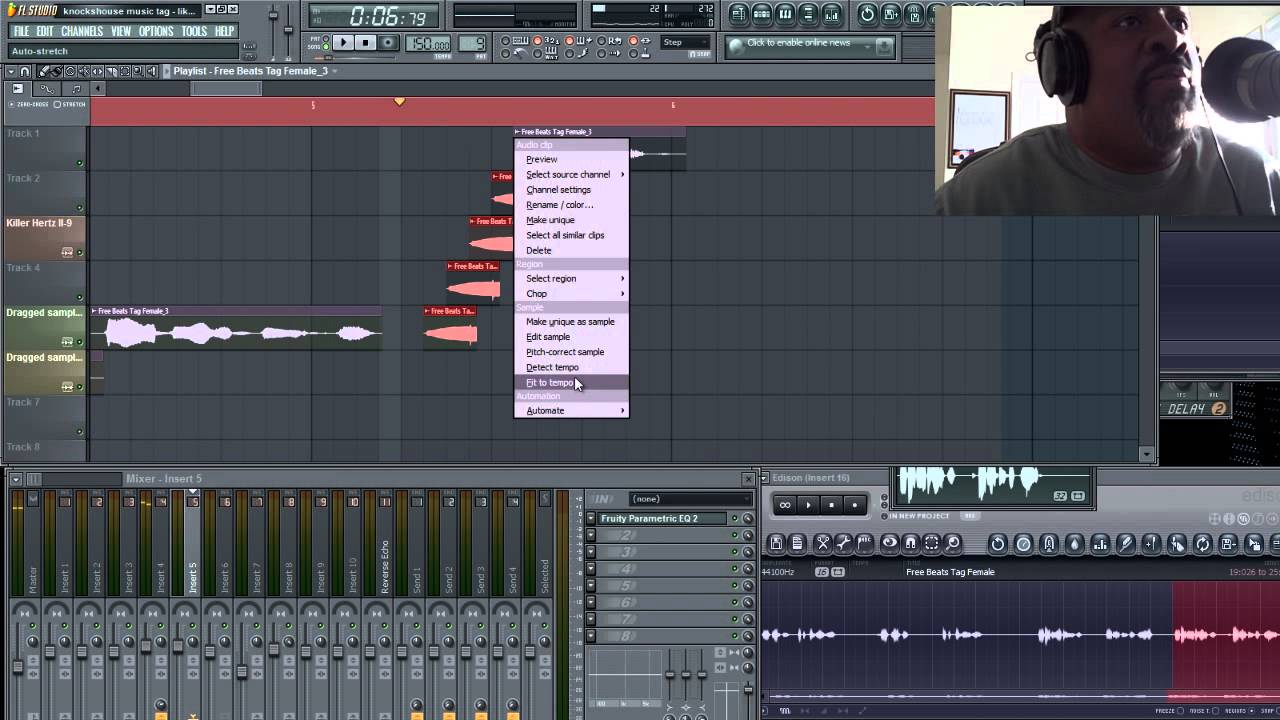Toggle Insert 1 mute LED in mixer
Viewport: 1280px width, 720px height.
64,626
